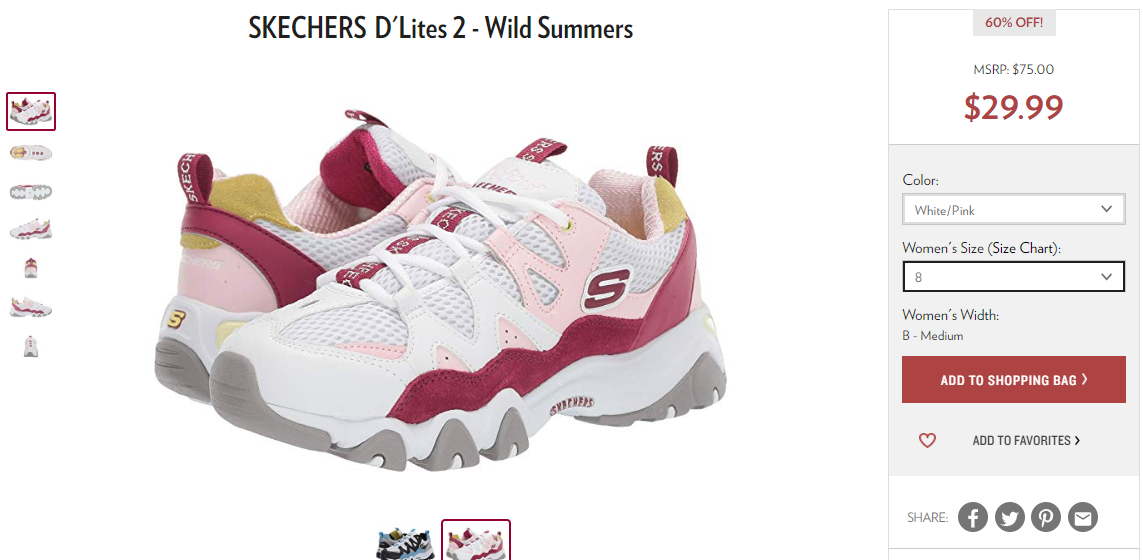
Task: View the top-down shoe thumbnail
Action: [31, 152]
